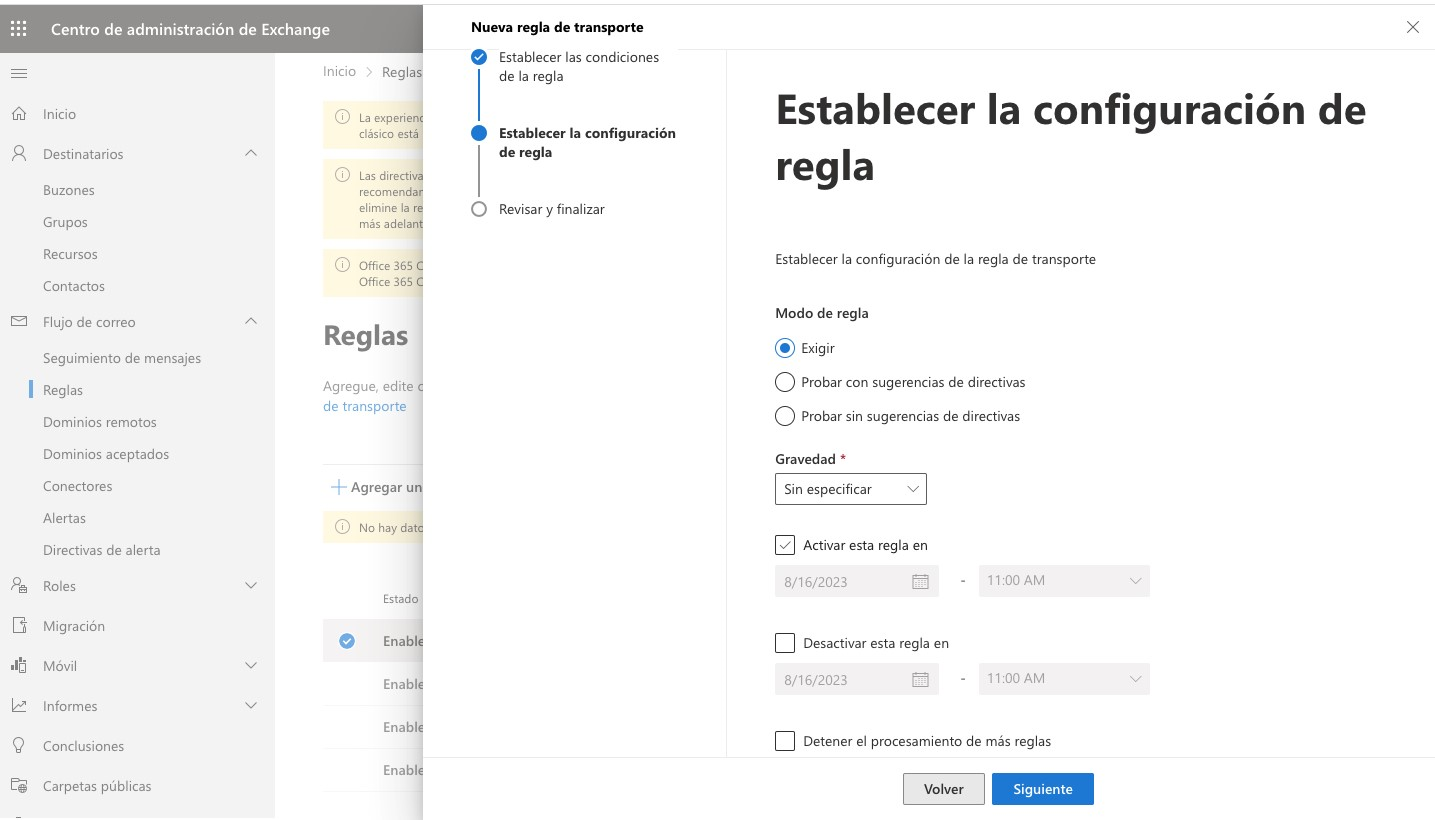This screenshot has width=1435, height=820.
Task: Go to Seguimiento de mensajes
Action: pyautogui.click(x=122, y=358)
